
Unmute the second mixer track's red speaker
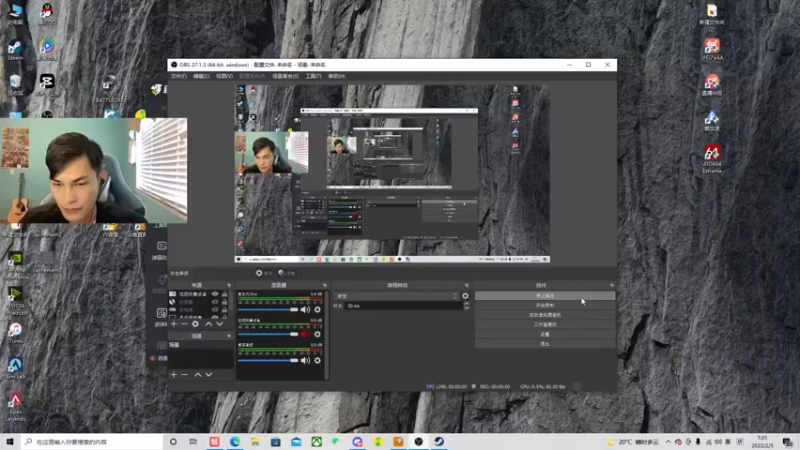coord(305,335)
